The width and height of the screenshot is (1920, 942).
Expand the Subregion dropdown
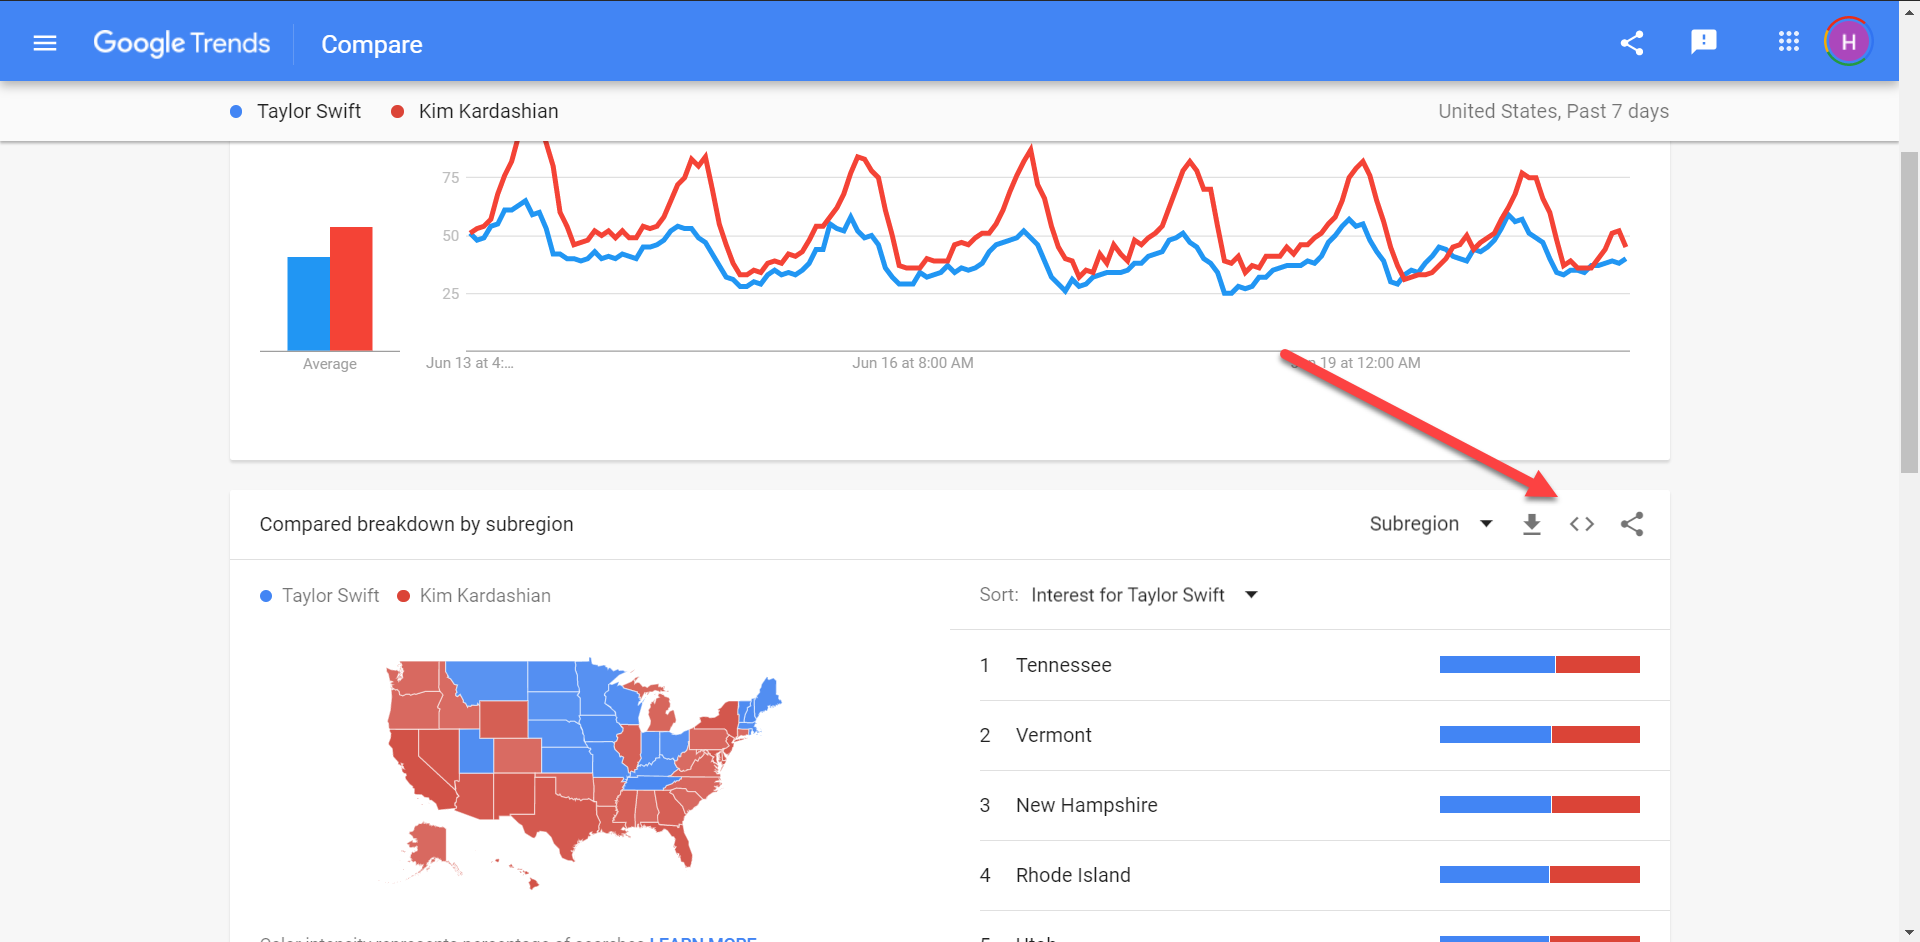coord(1430,524)
